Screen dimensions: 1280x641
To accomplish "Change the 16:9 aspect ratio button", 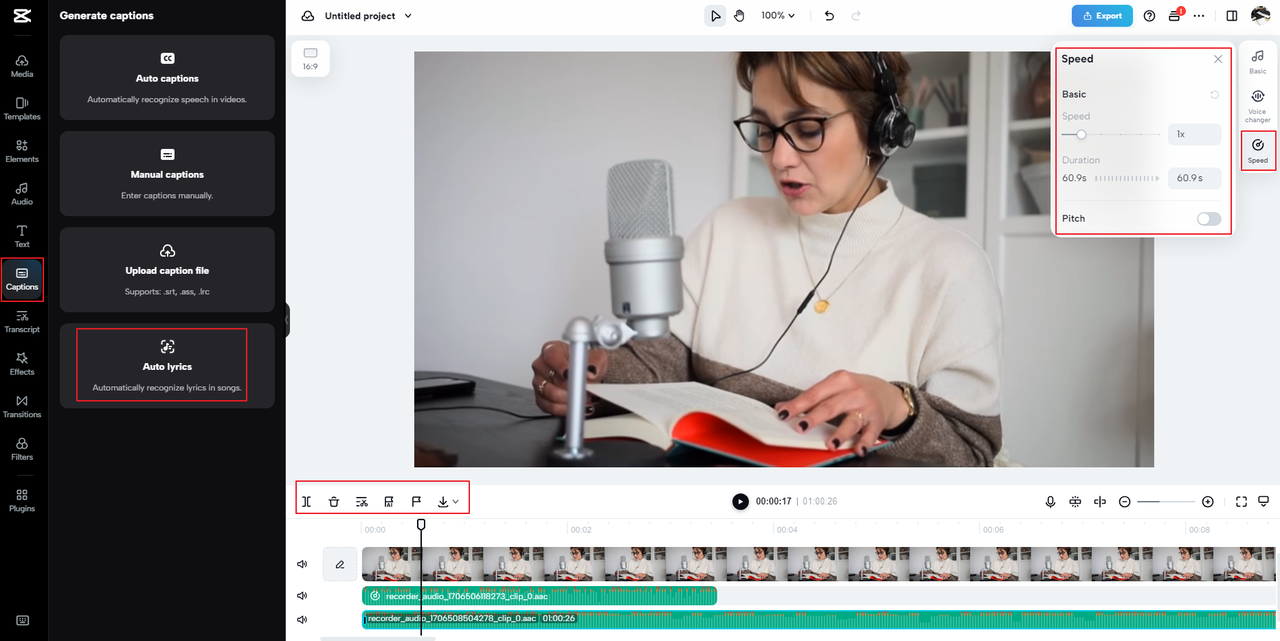I will click(x=310, y=58).
